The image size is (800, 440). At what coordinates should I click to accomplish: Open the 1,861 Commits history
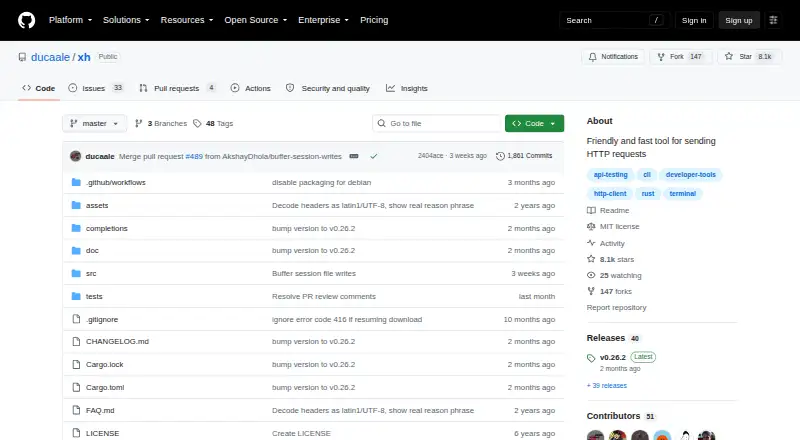pos(524,156)
